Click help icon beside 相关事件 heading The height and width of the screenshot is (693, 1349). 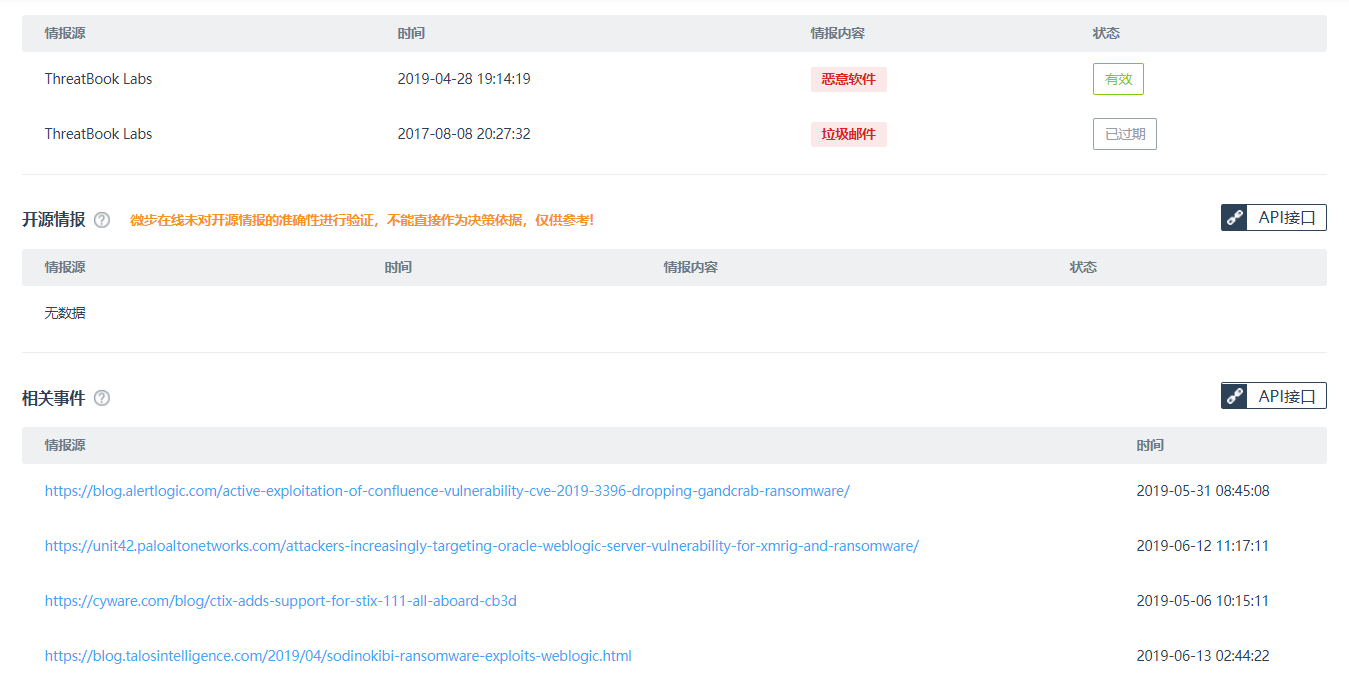102,398
